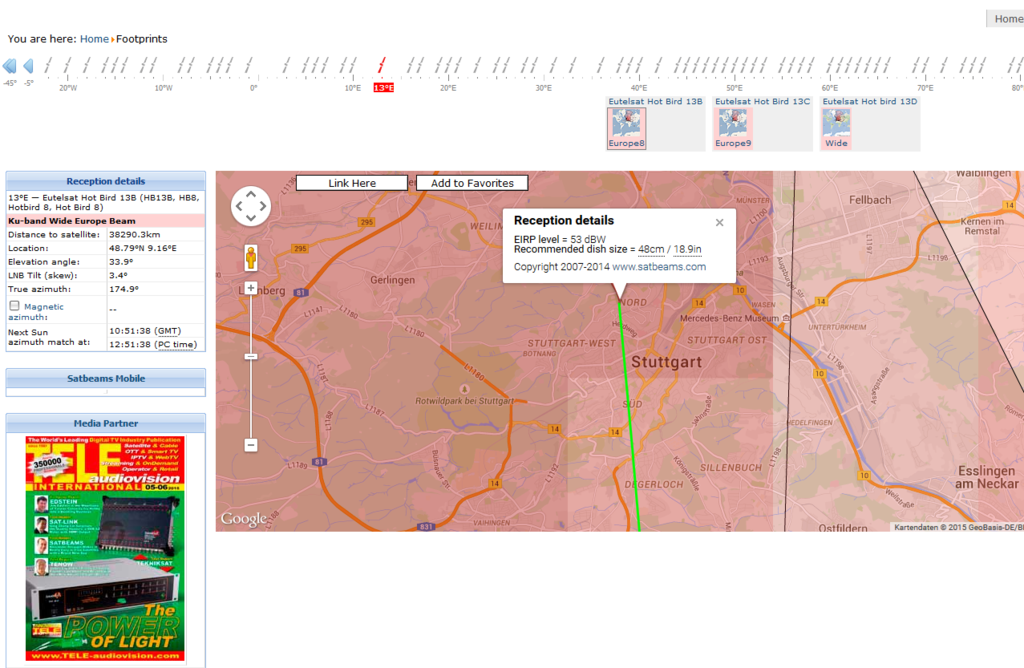Image resolution: width=1024 pixels, height=668 pixels.
Task: Click the Ku-band Wide Europe Beam row
Action: [106, 221]
